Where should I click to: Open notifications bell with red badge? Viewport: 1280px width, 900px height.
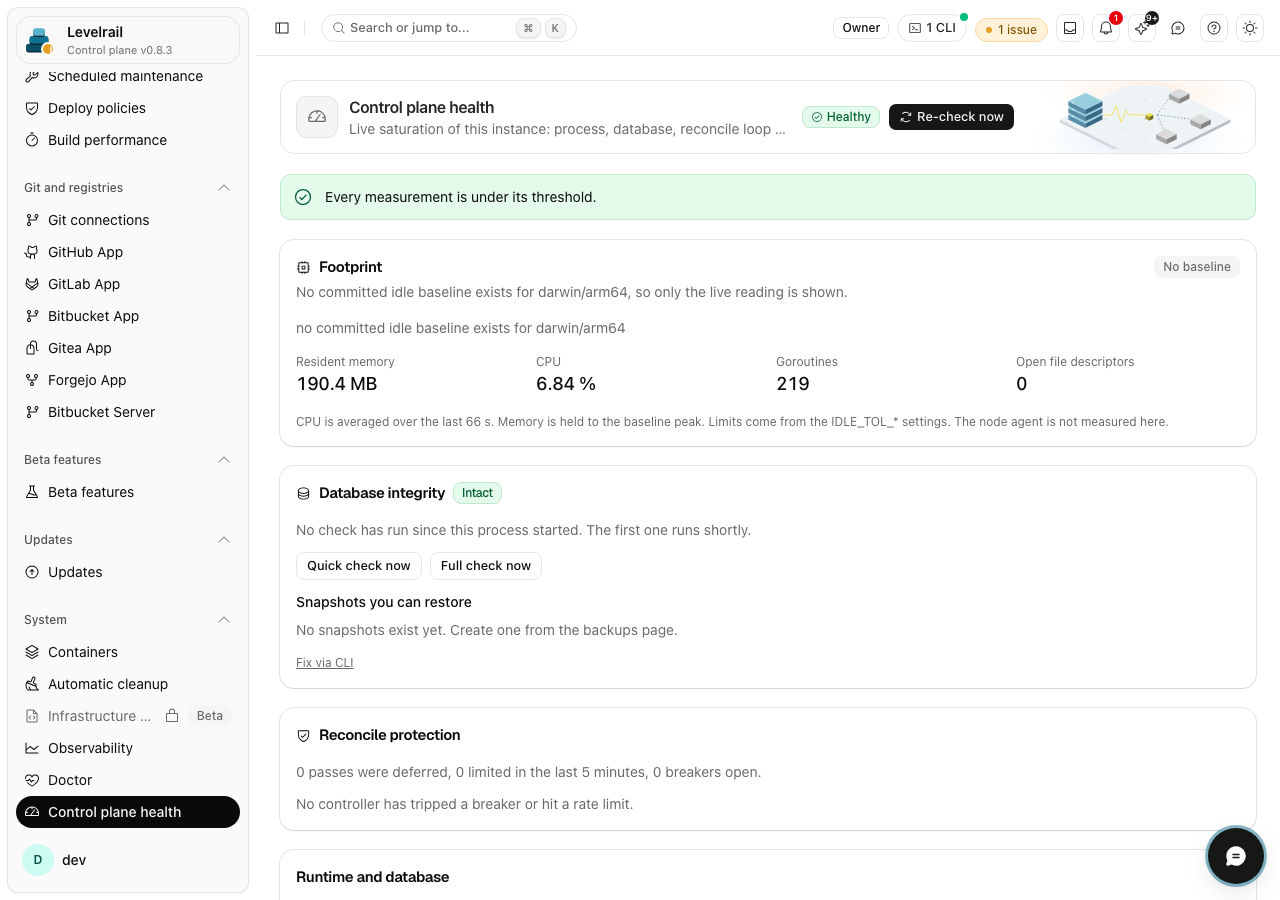[x=1106, y=28]
